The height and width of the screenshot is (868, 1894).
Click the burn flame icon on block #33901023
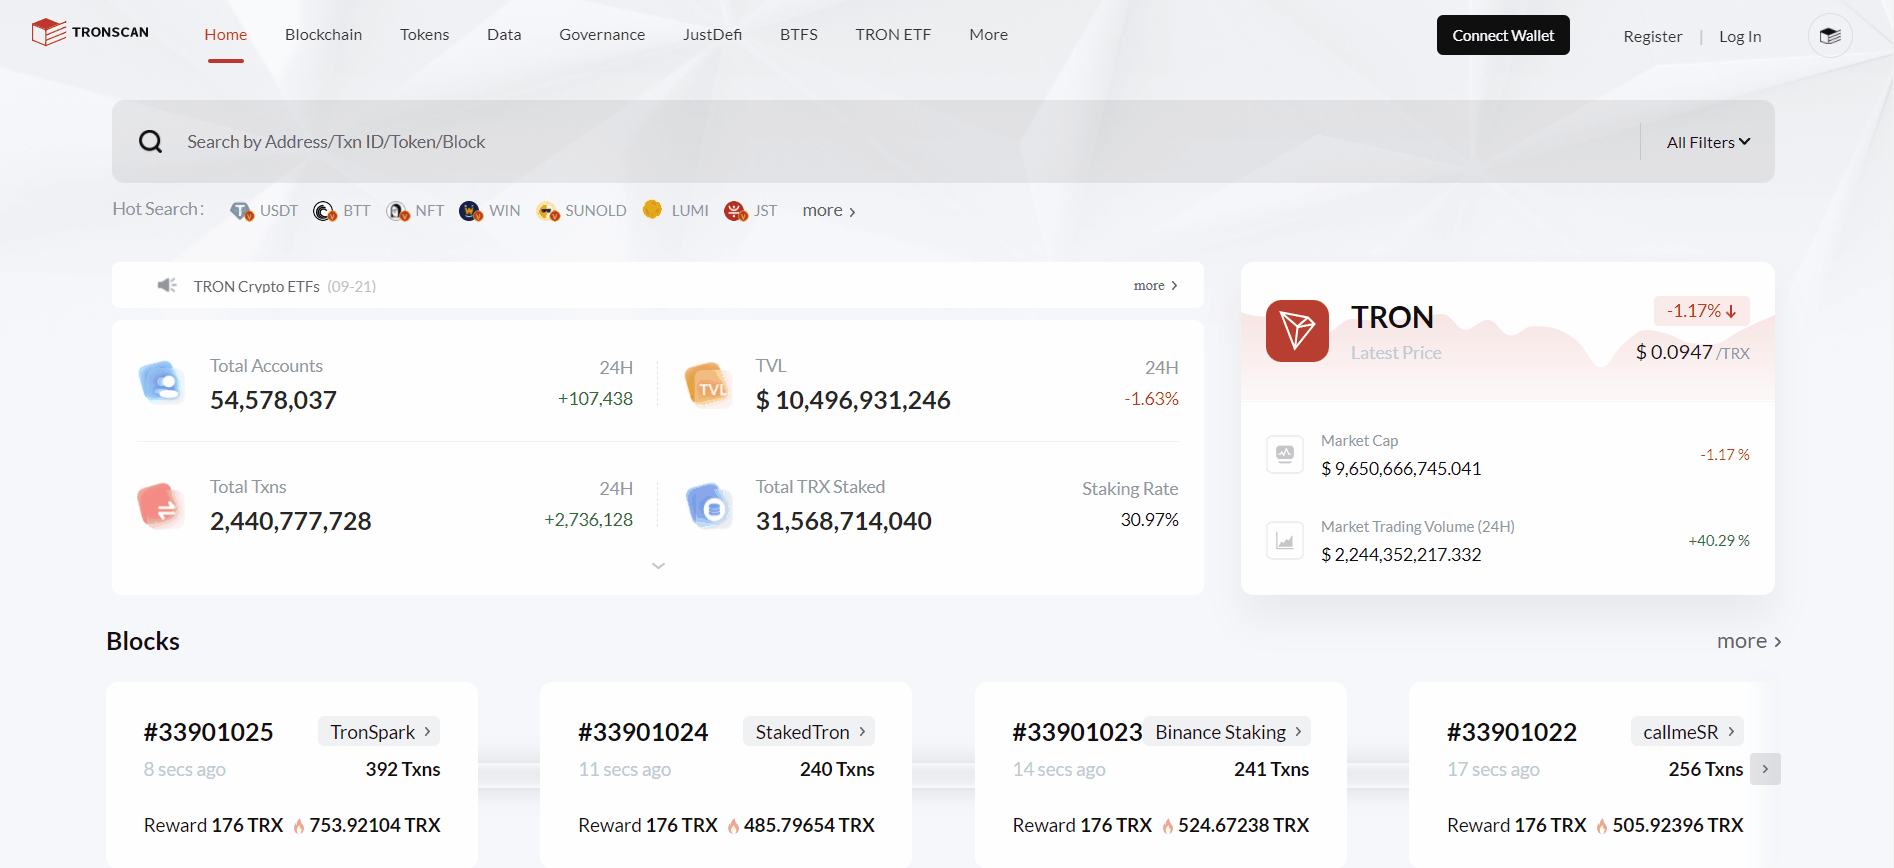point(1167,826)
